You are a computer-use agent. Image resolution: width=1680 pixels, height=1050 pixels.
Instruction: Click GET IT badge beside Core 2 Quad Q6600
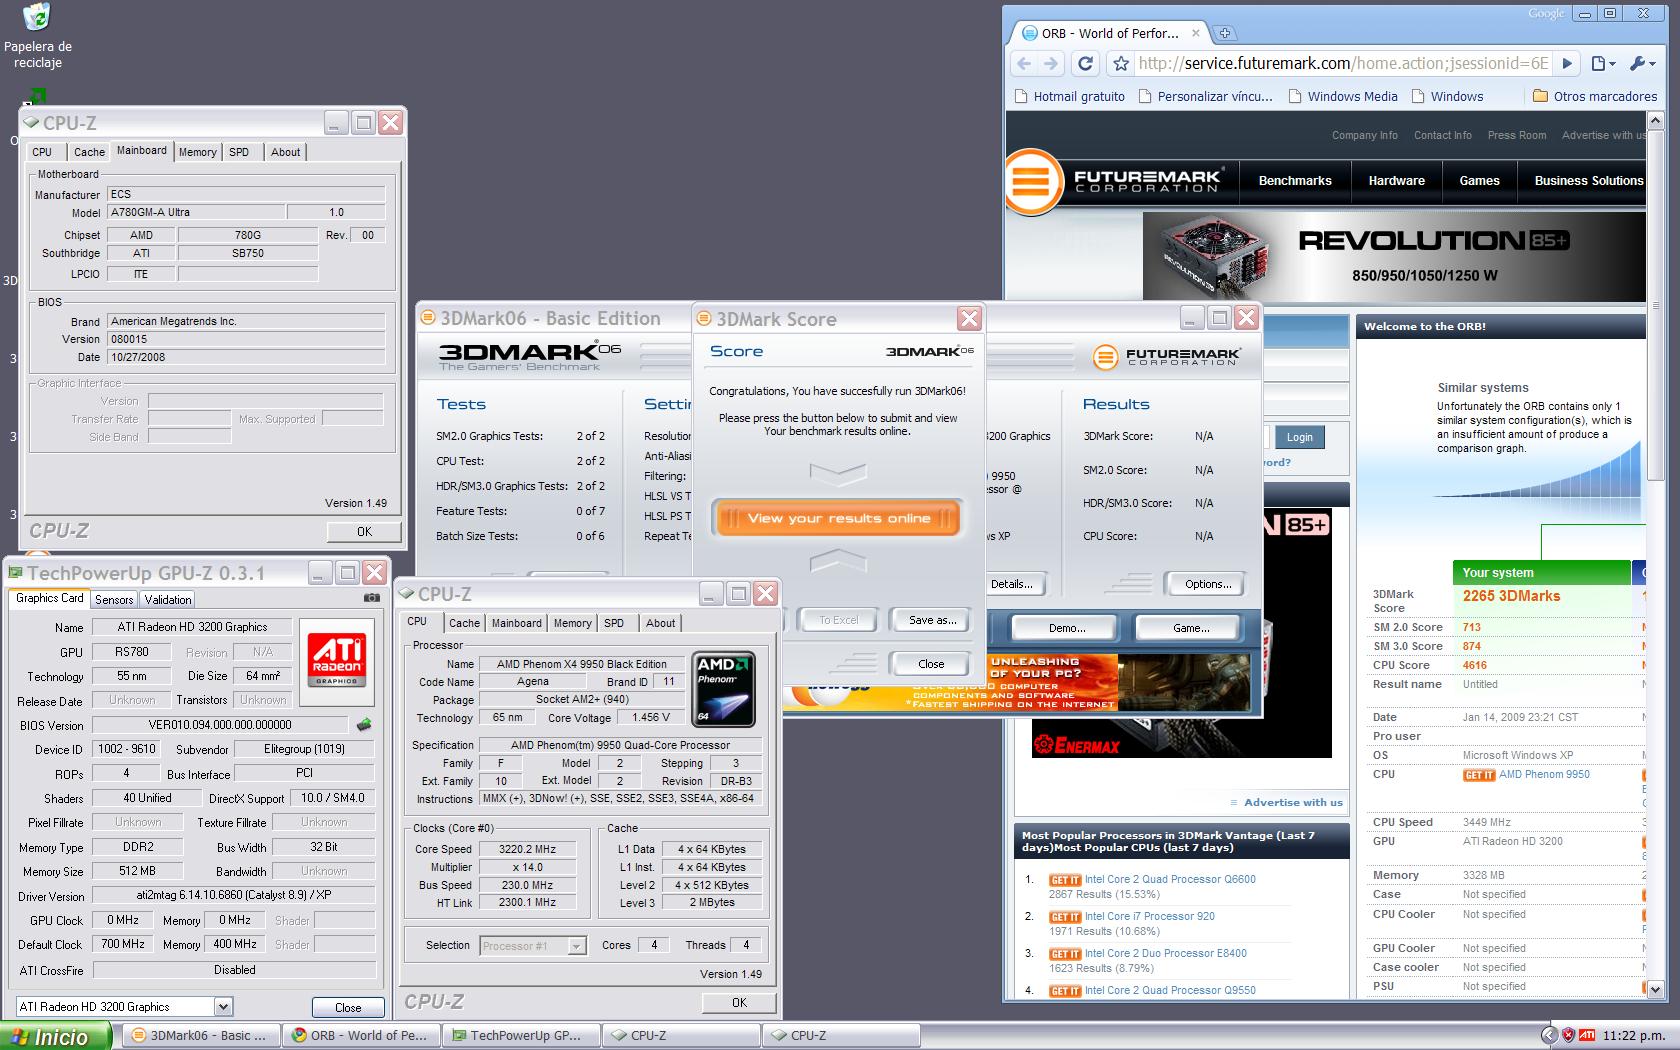(x=1064, y=880)
